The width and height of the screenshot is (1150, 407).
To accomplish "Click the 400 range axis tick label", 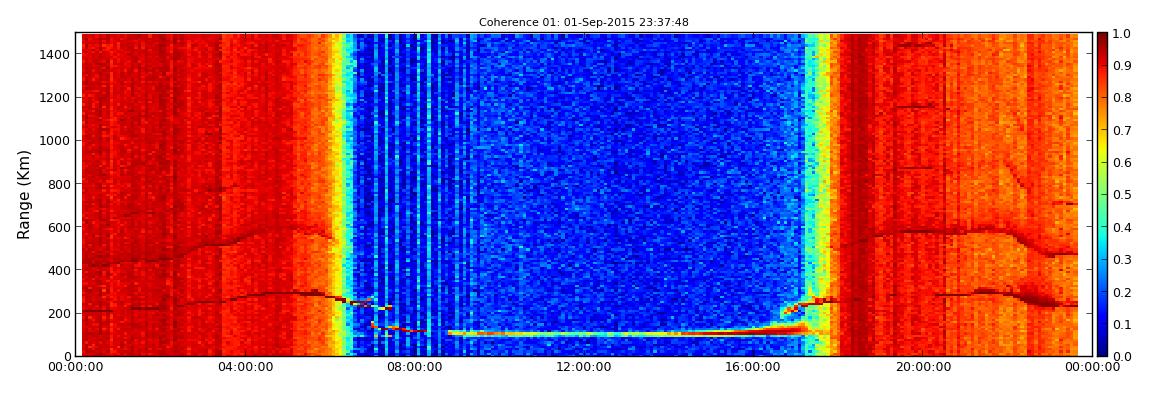I will point(60,271).
